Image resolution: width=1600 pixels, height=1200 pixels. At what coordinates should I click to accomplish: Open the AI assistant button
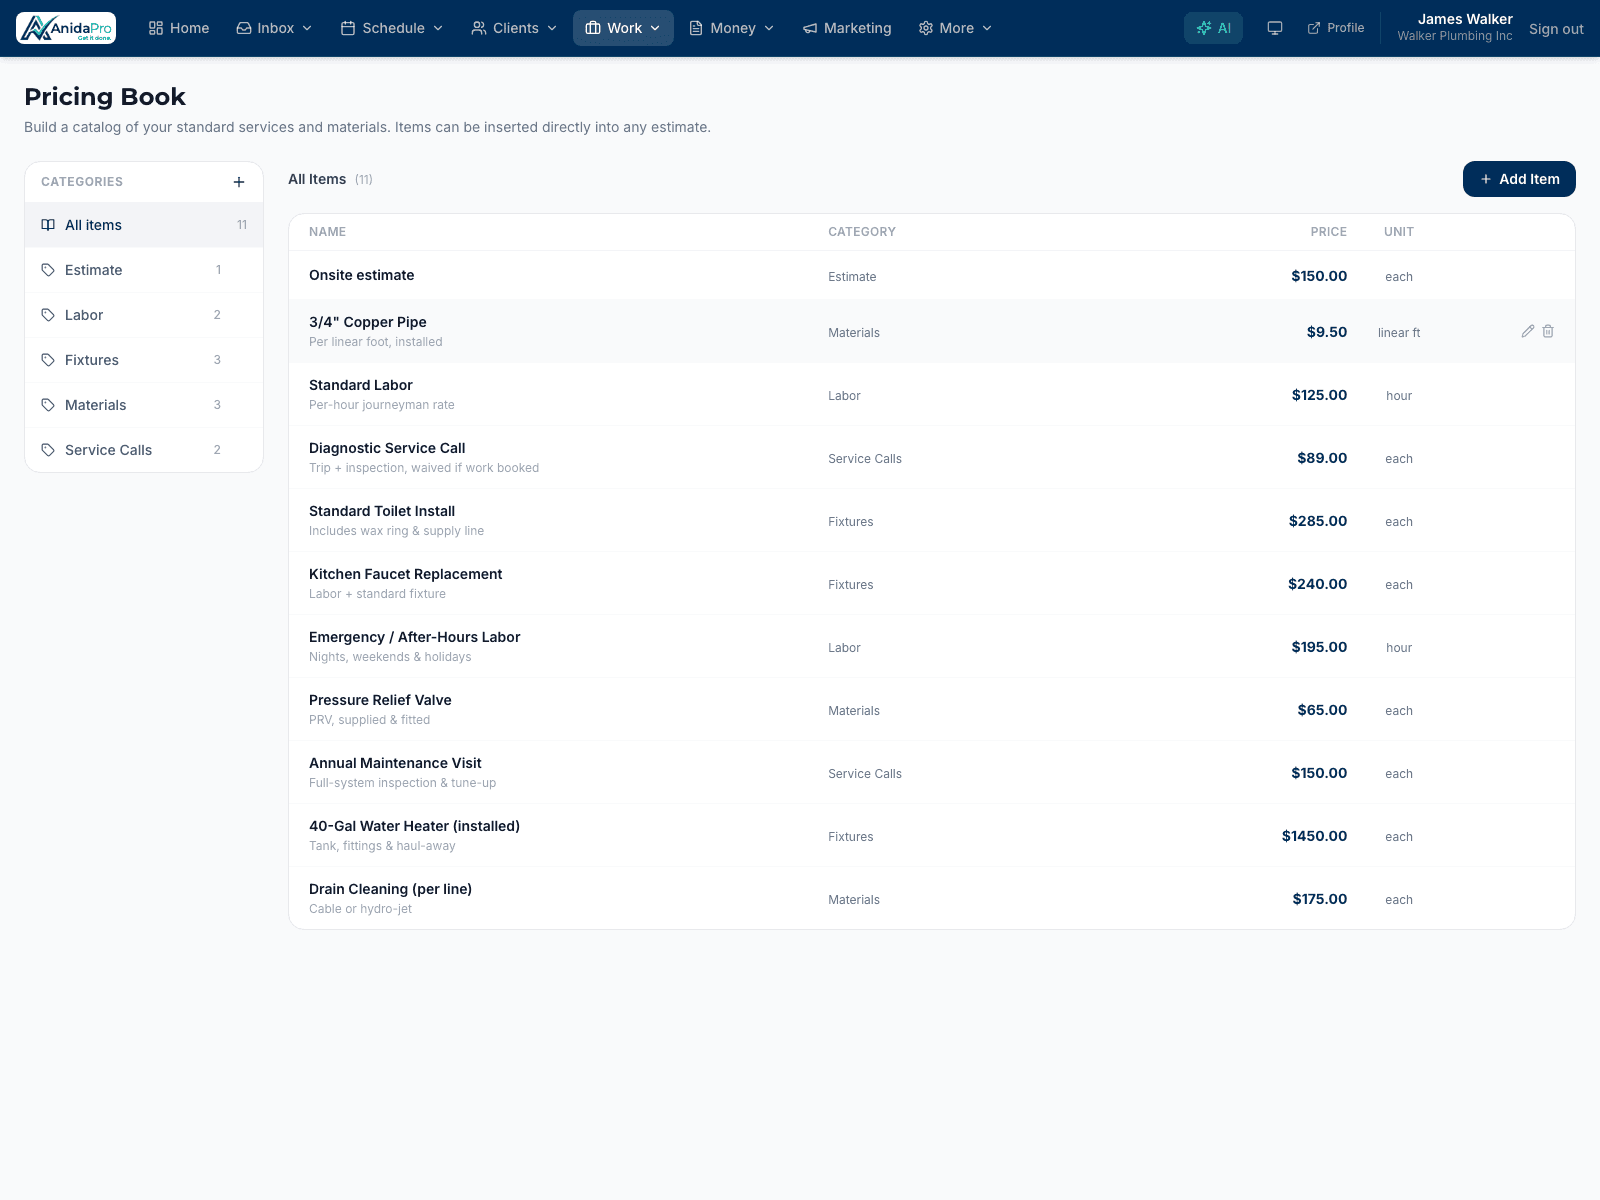(1213, 28)
